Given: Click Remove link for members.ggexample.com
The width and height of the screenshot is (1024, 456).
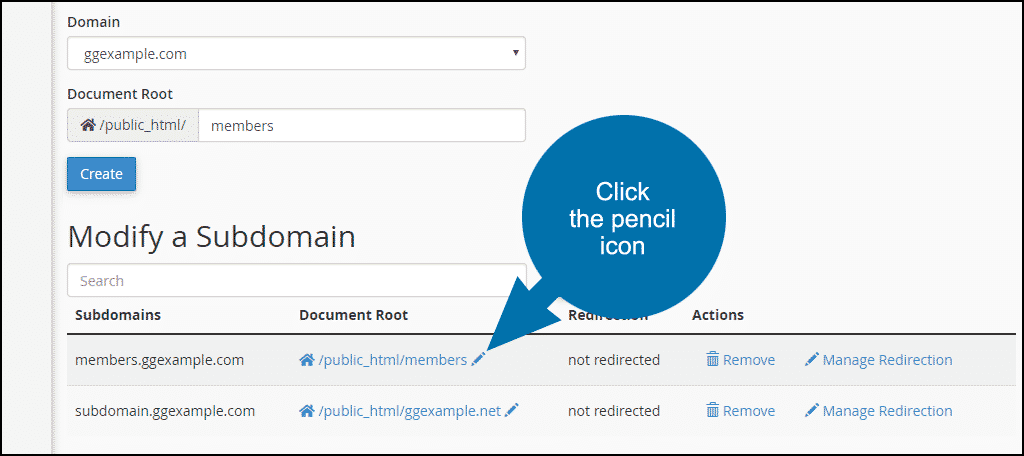Looking at the screenshot, I should pyautogui.click(x=749, y=360).
